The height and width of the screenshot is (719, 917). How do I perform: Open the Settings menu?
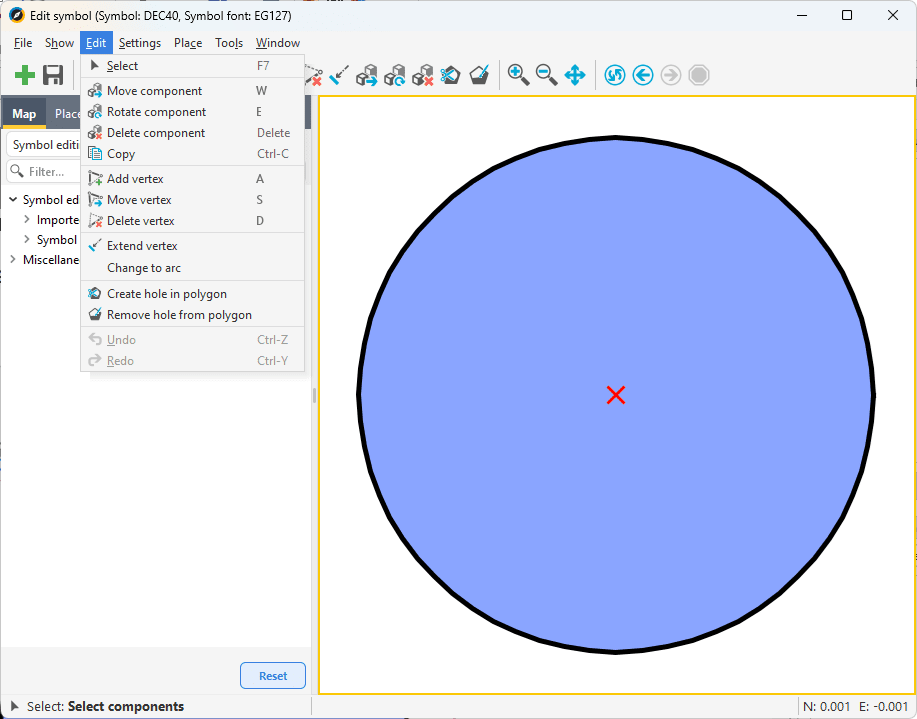tap(139, 43)
